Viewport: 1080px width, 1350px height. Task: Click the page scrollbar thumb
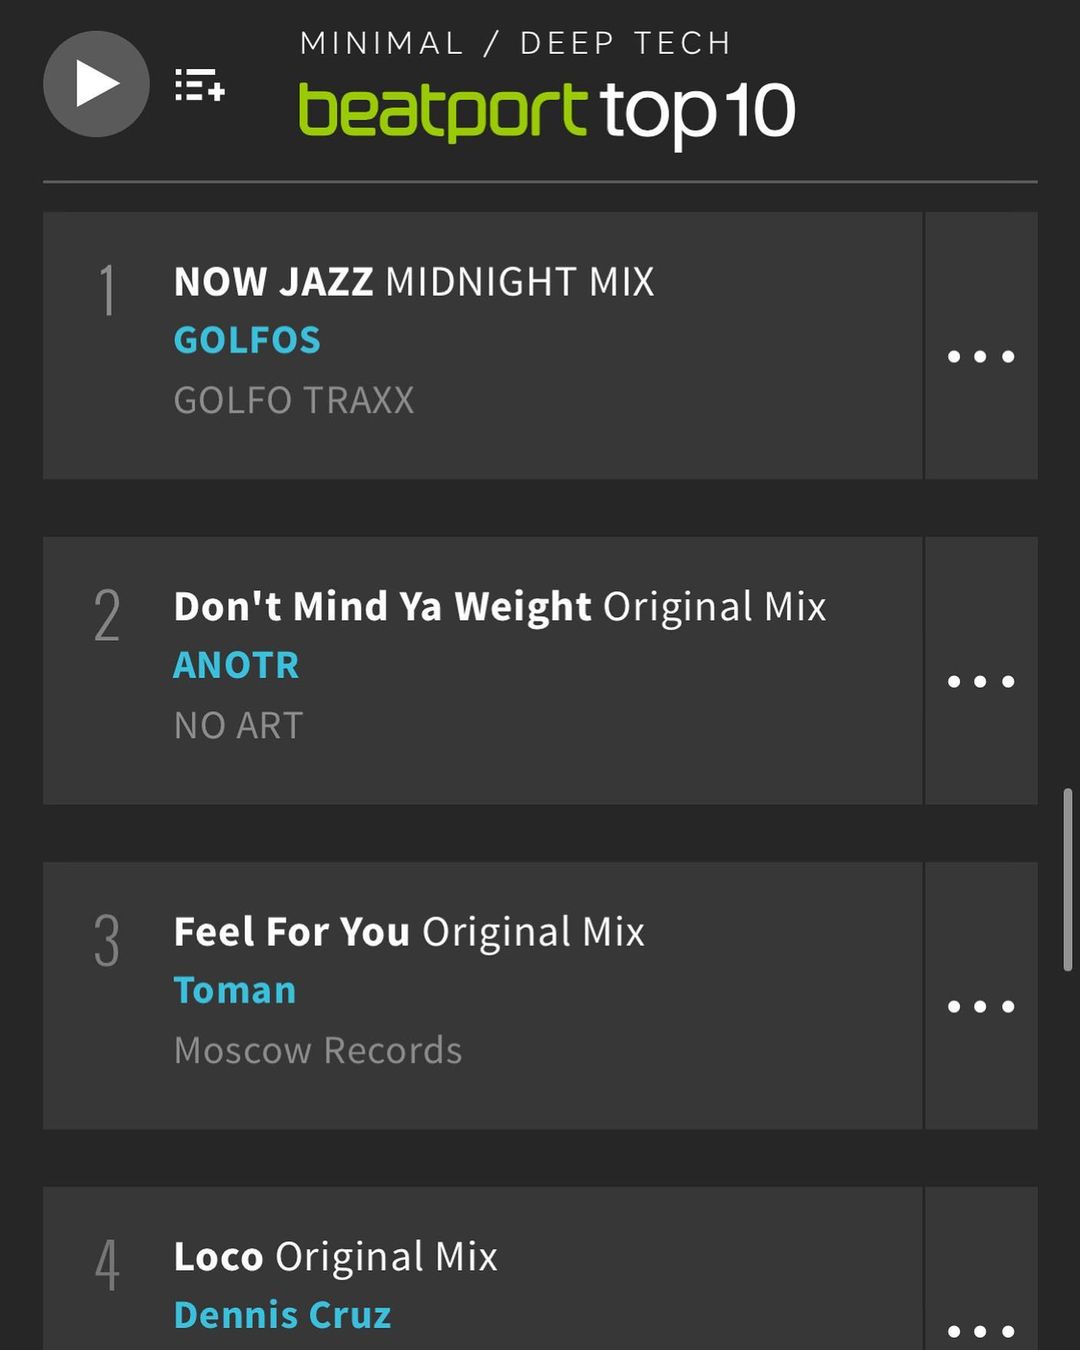[1068, 880]
